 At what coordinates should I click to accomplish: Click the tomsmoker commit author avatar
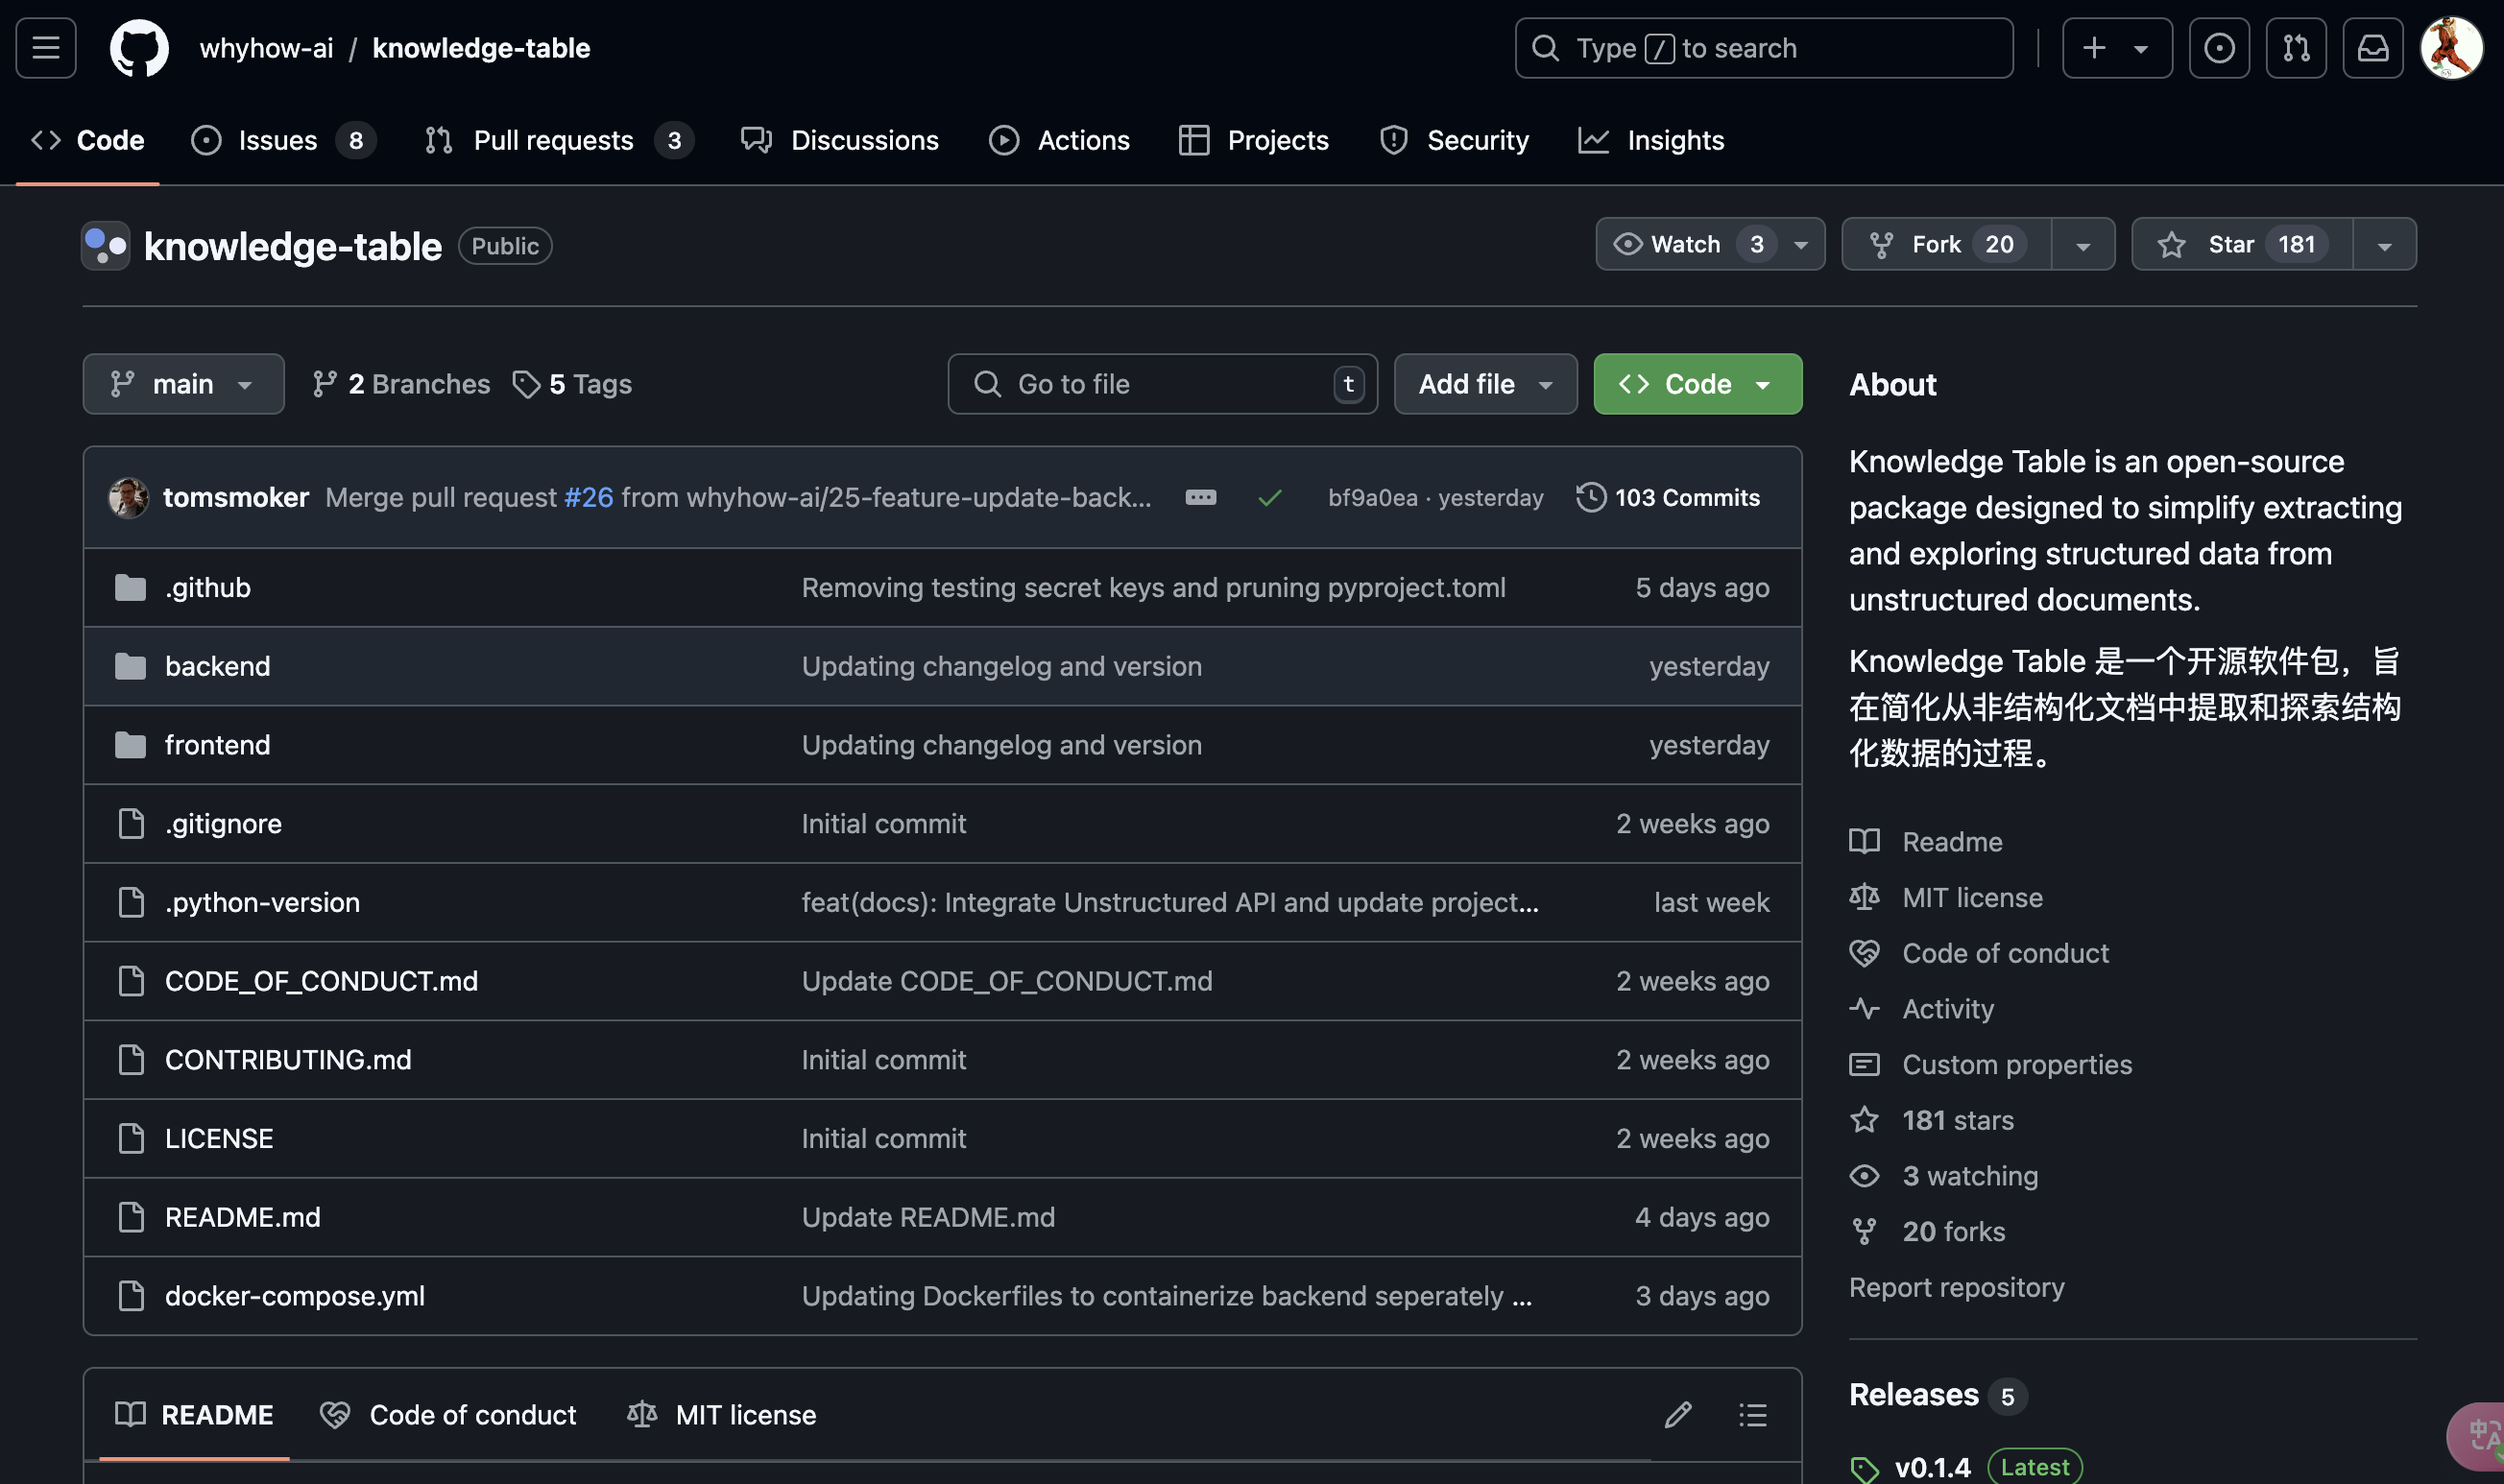click(x=128, y=498)
